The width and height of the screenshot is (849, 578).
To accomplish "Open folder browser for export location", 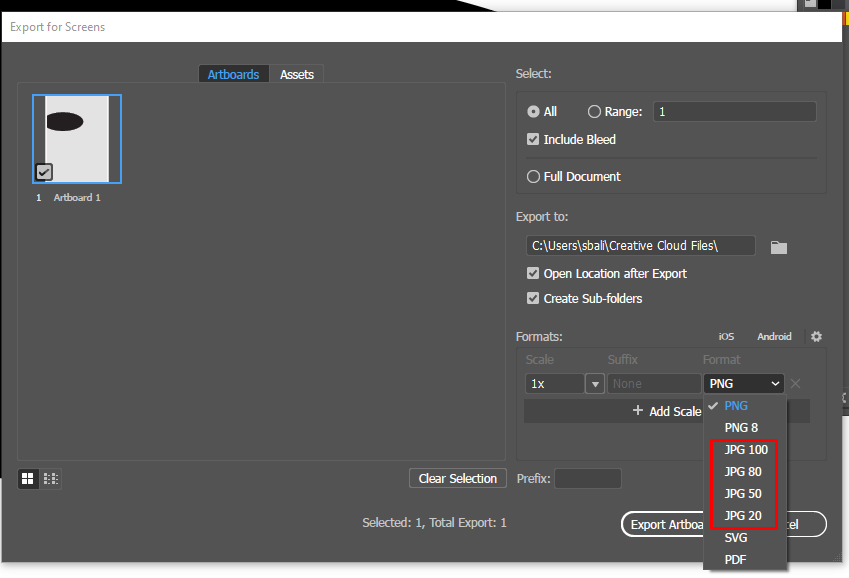I will pyautogui.click(x=779, y=245).
